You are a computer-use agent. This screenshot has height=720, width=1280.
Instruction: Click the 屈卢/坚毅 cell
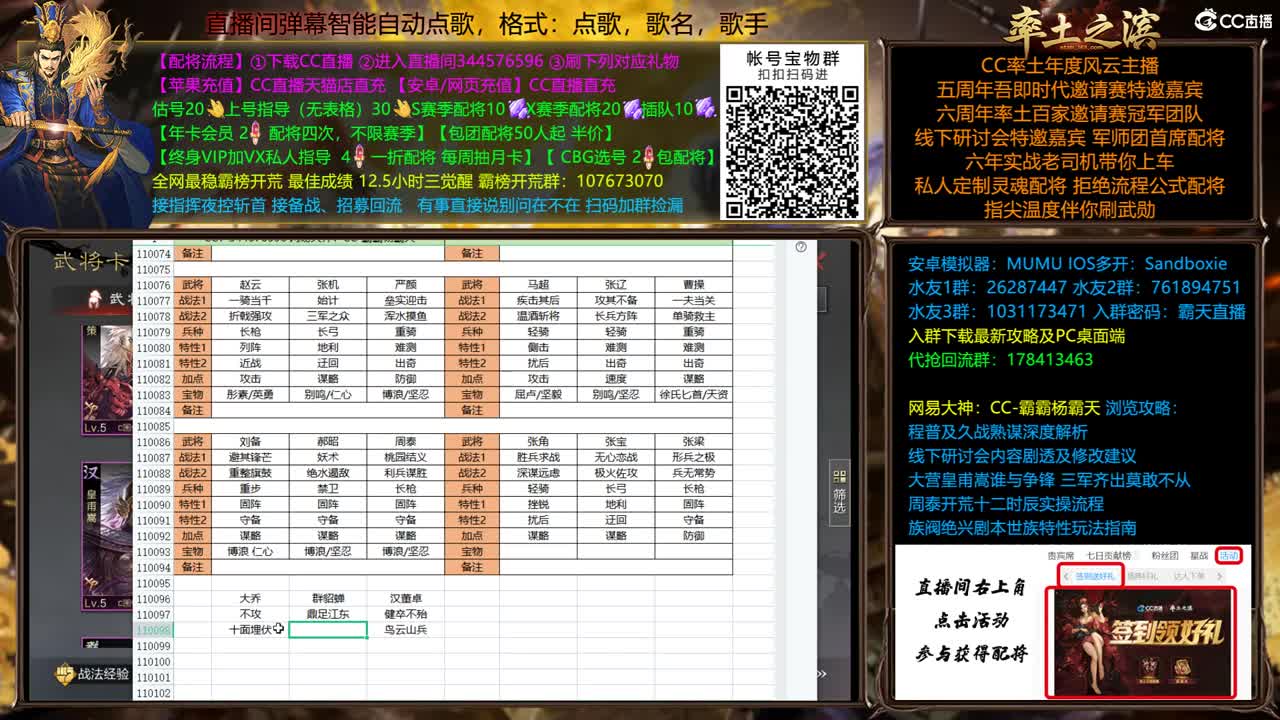(538, 395)
